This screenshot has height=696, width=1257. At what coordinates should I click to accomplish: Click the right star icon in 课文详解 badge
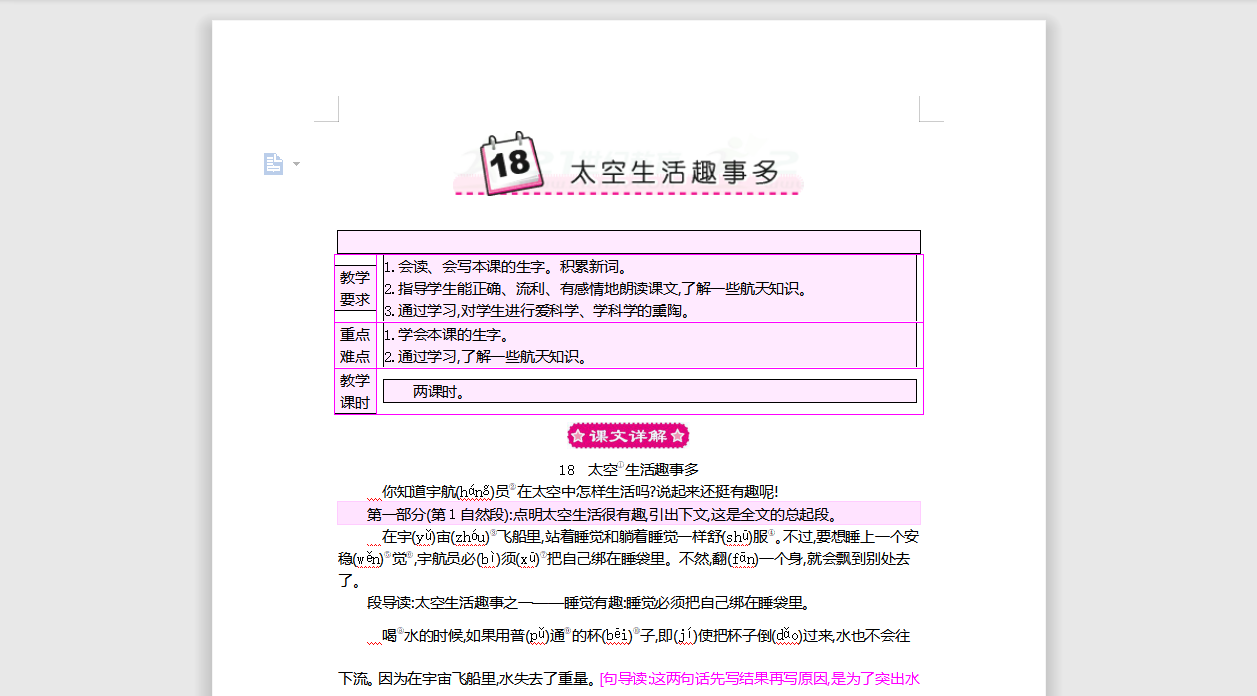[x=676, y=435]
